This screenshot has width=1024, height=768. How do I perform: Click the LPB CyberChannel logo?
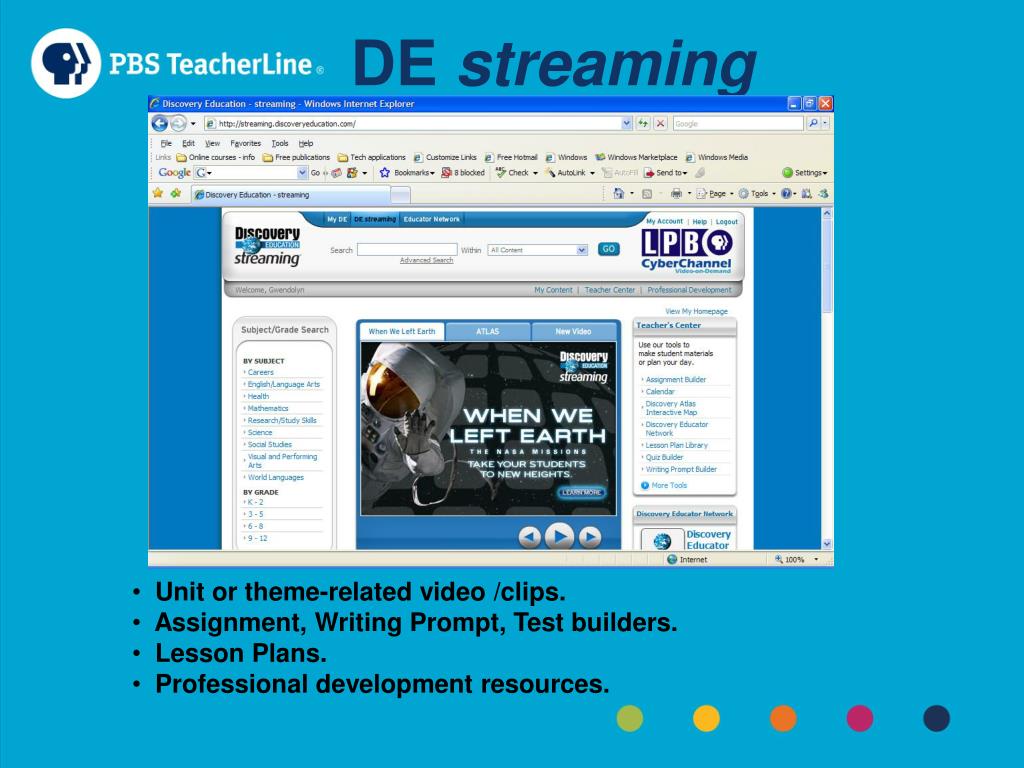(686, 251)
